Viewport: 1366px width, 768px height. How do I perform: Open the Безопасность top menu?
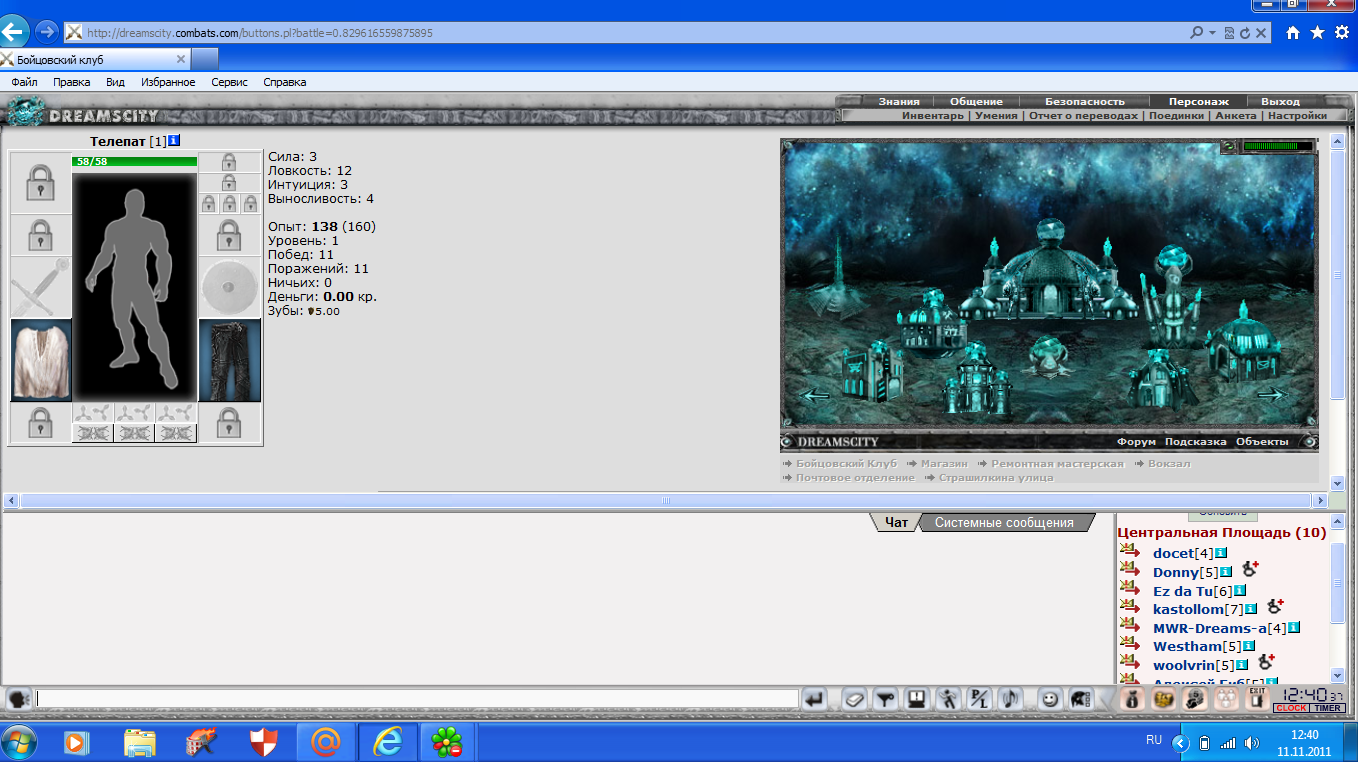(1085, 101)
